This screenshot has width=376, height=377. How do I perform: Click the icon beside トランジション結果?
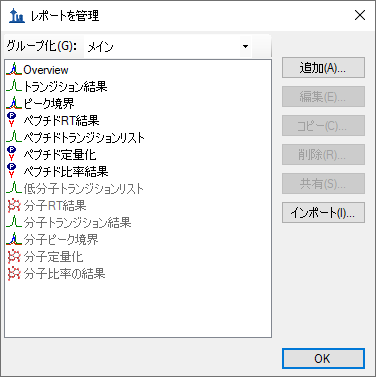pos(13,86)
